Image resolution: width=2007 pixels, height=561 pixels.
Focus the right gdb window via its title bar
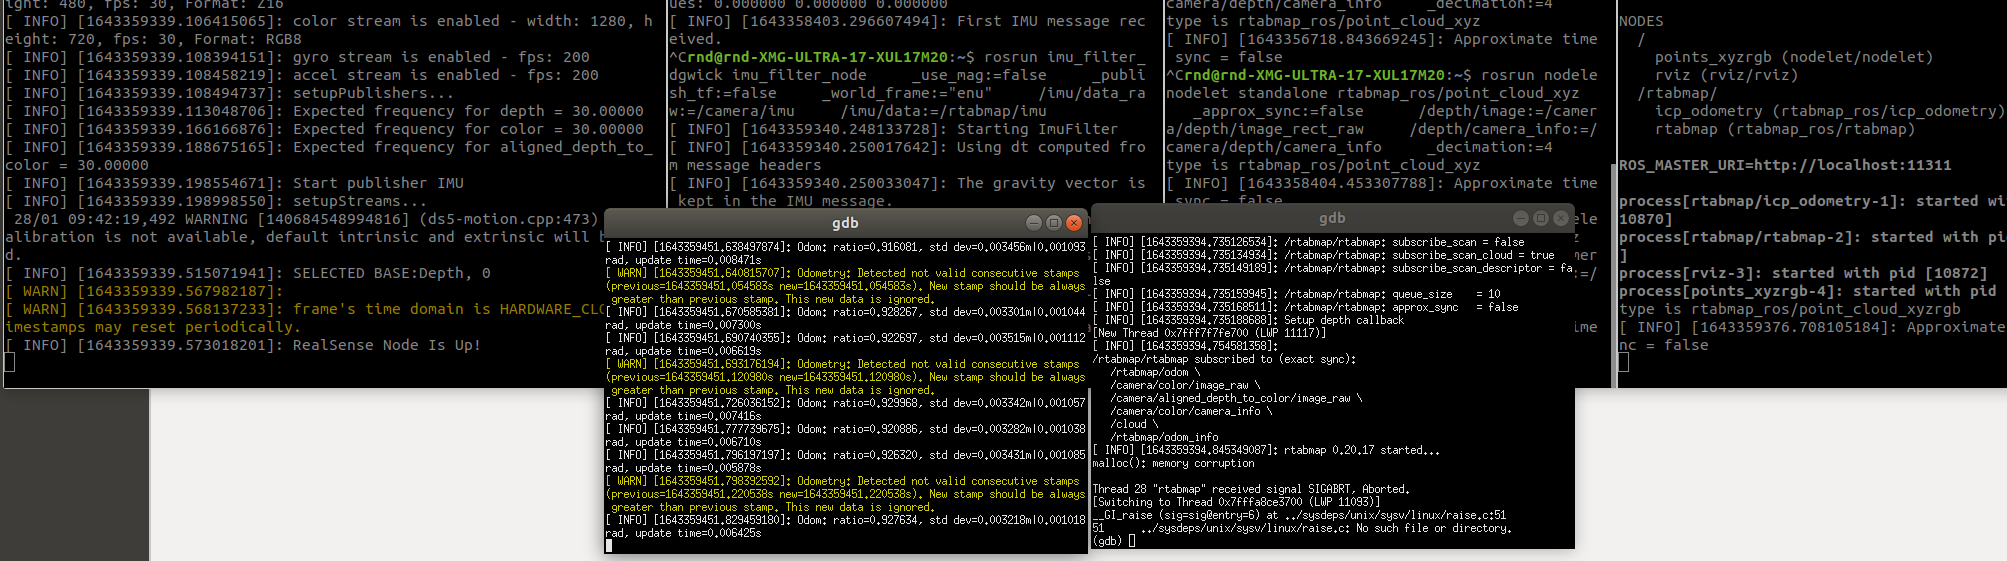pos(1331,218)
